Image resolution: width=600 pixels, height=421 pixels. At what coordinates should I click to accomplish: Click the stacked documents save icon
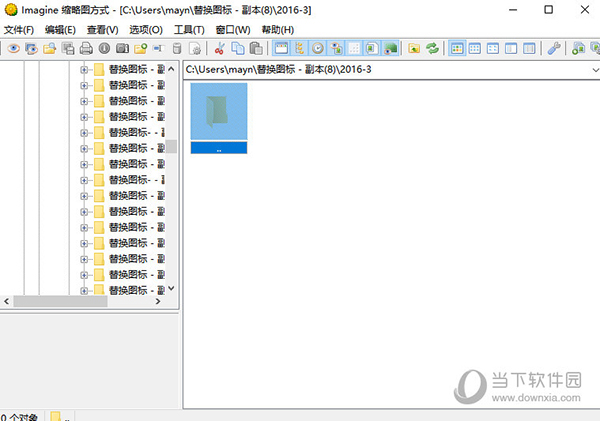(68, 49)
